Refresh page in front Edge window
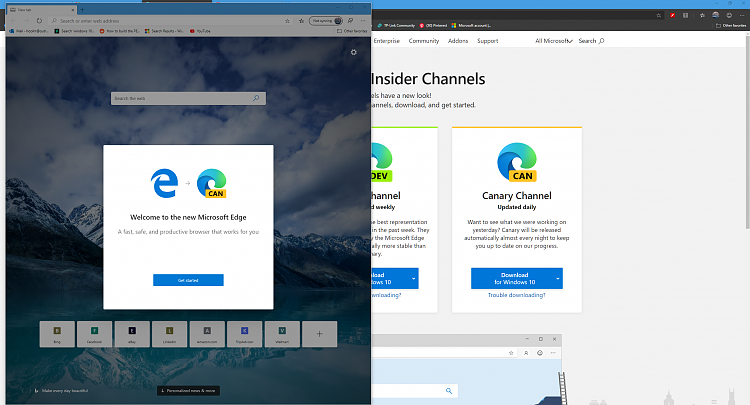Image resolution: width=750 pixels, height=405 pixels. point(39,21)
